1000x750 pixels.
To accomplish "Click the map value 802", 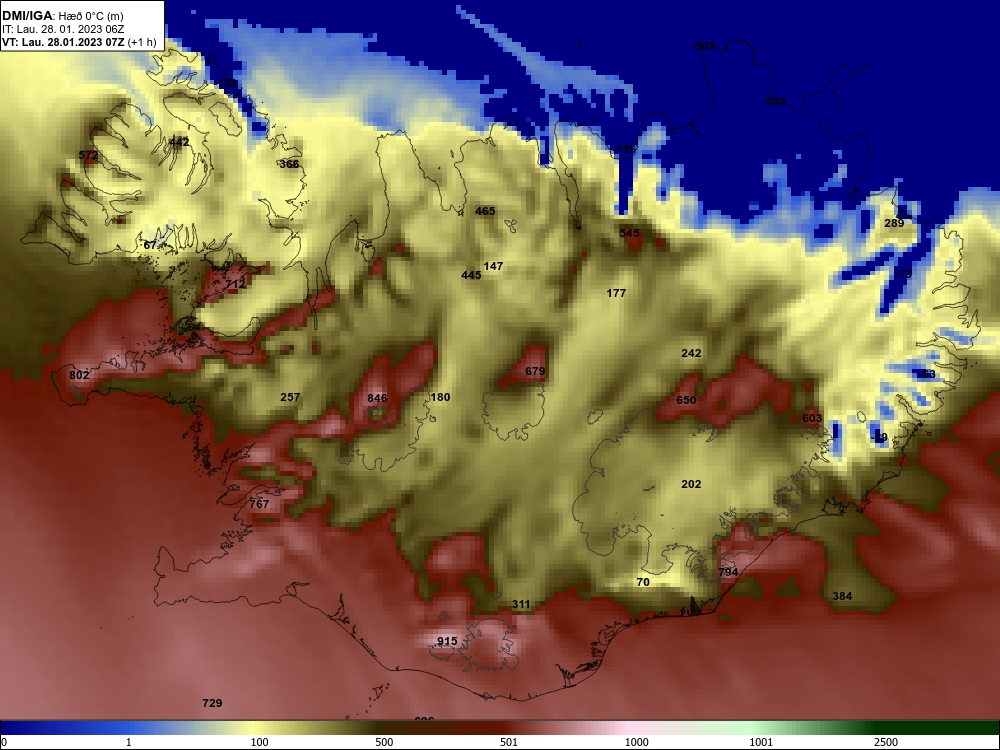I will click(79, 375).
